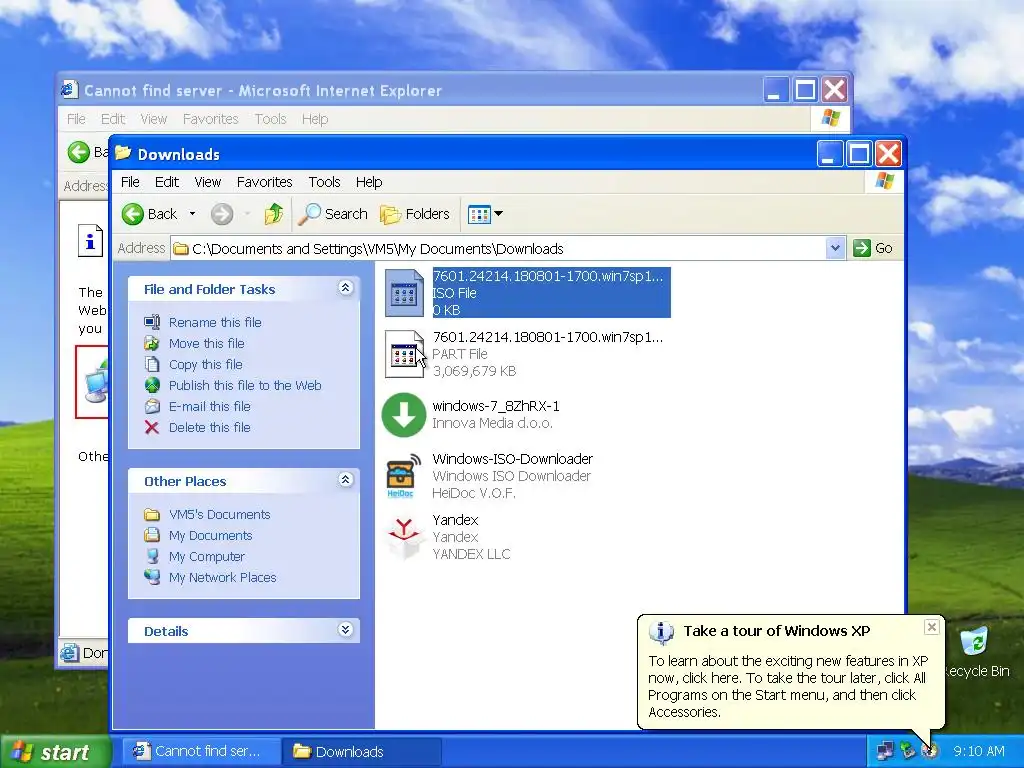
Task: Collapse the Other Places panel
Action: click(x=345, y=480)
